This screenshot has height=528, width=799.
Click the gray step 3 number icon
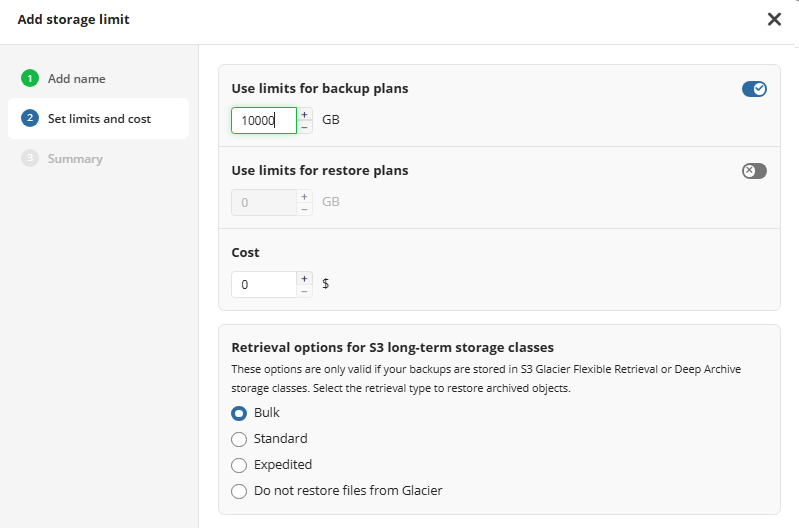(x=29, y=158)
